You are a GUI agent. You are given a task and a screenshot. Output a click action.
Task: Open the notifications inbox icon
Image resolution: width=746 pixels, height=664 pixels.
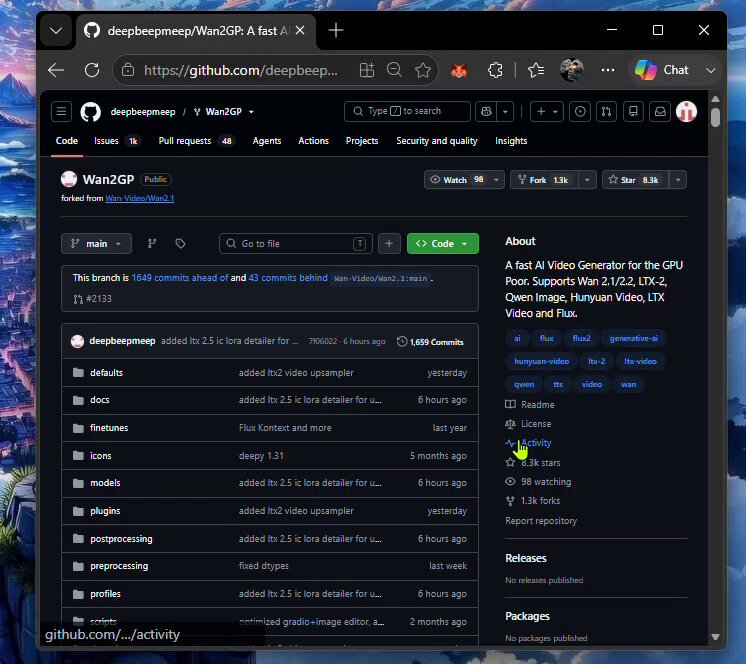click(660, 111)
